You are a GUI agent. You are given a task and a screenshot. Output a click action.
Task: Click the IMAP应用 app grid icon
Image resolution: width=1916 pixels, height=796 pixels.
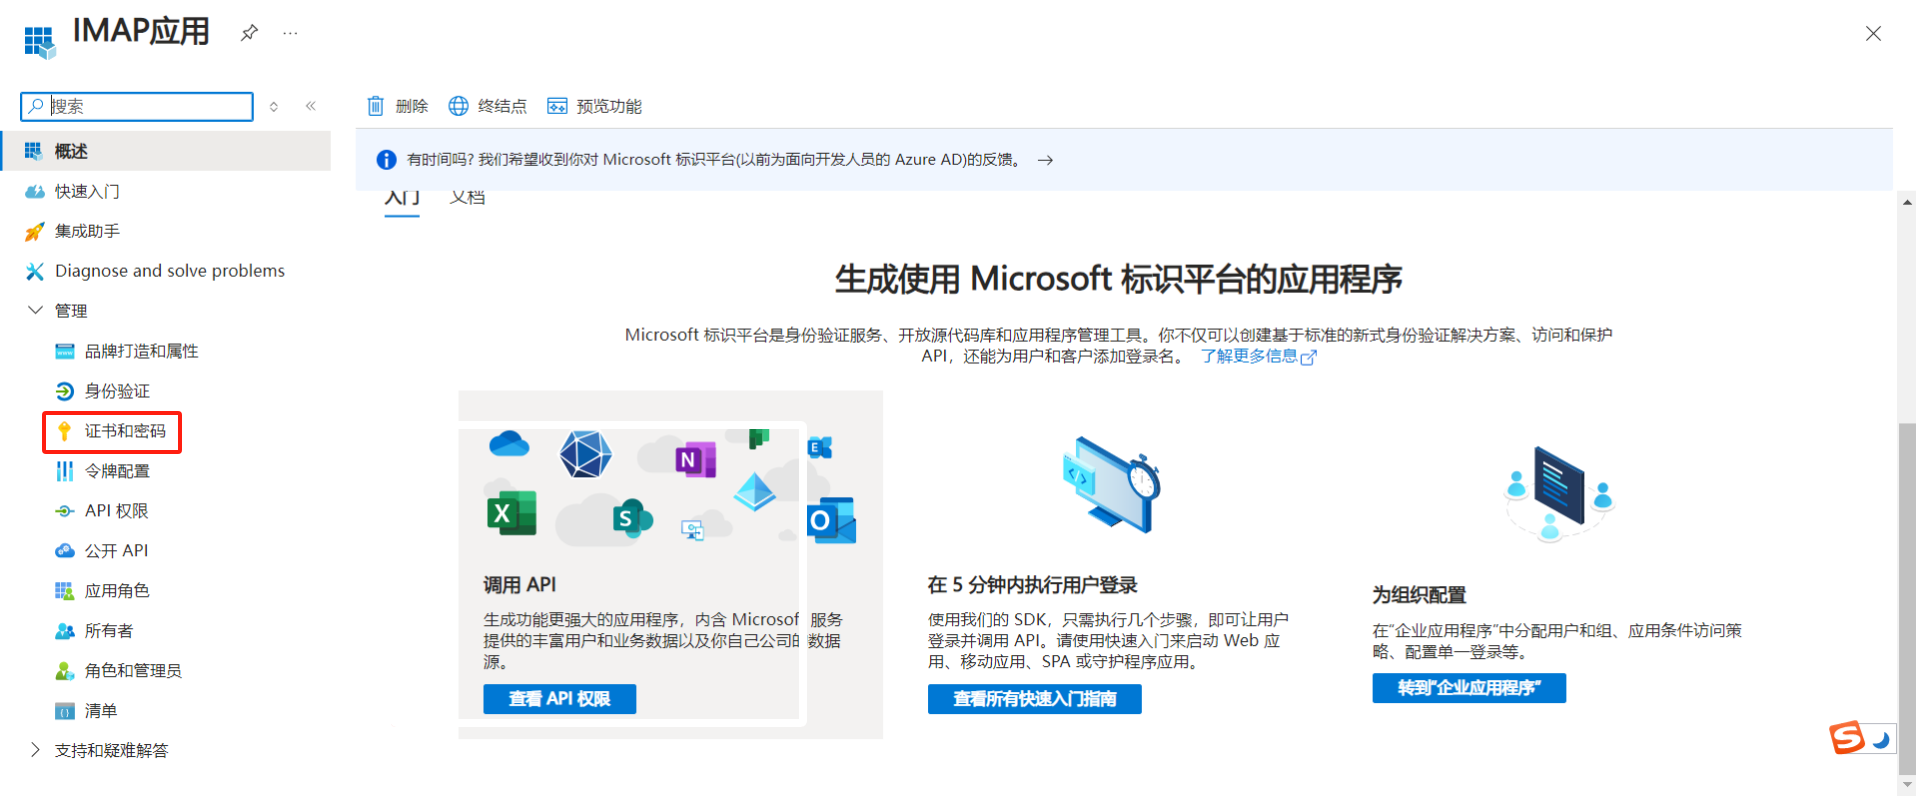39,41
